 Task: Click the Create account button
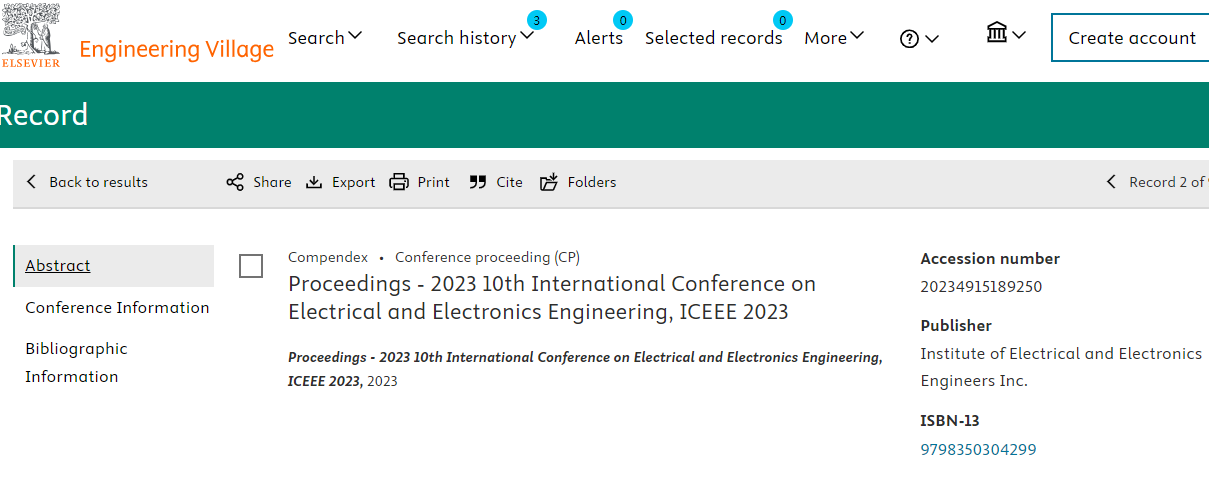coord(1131,38)
